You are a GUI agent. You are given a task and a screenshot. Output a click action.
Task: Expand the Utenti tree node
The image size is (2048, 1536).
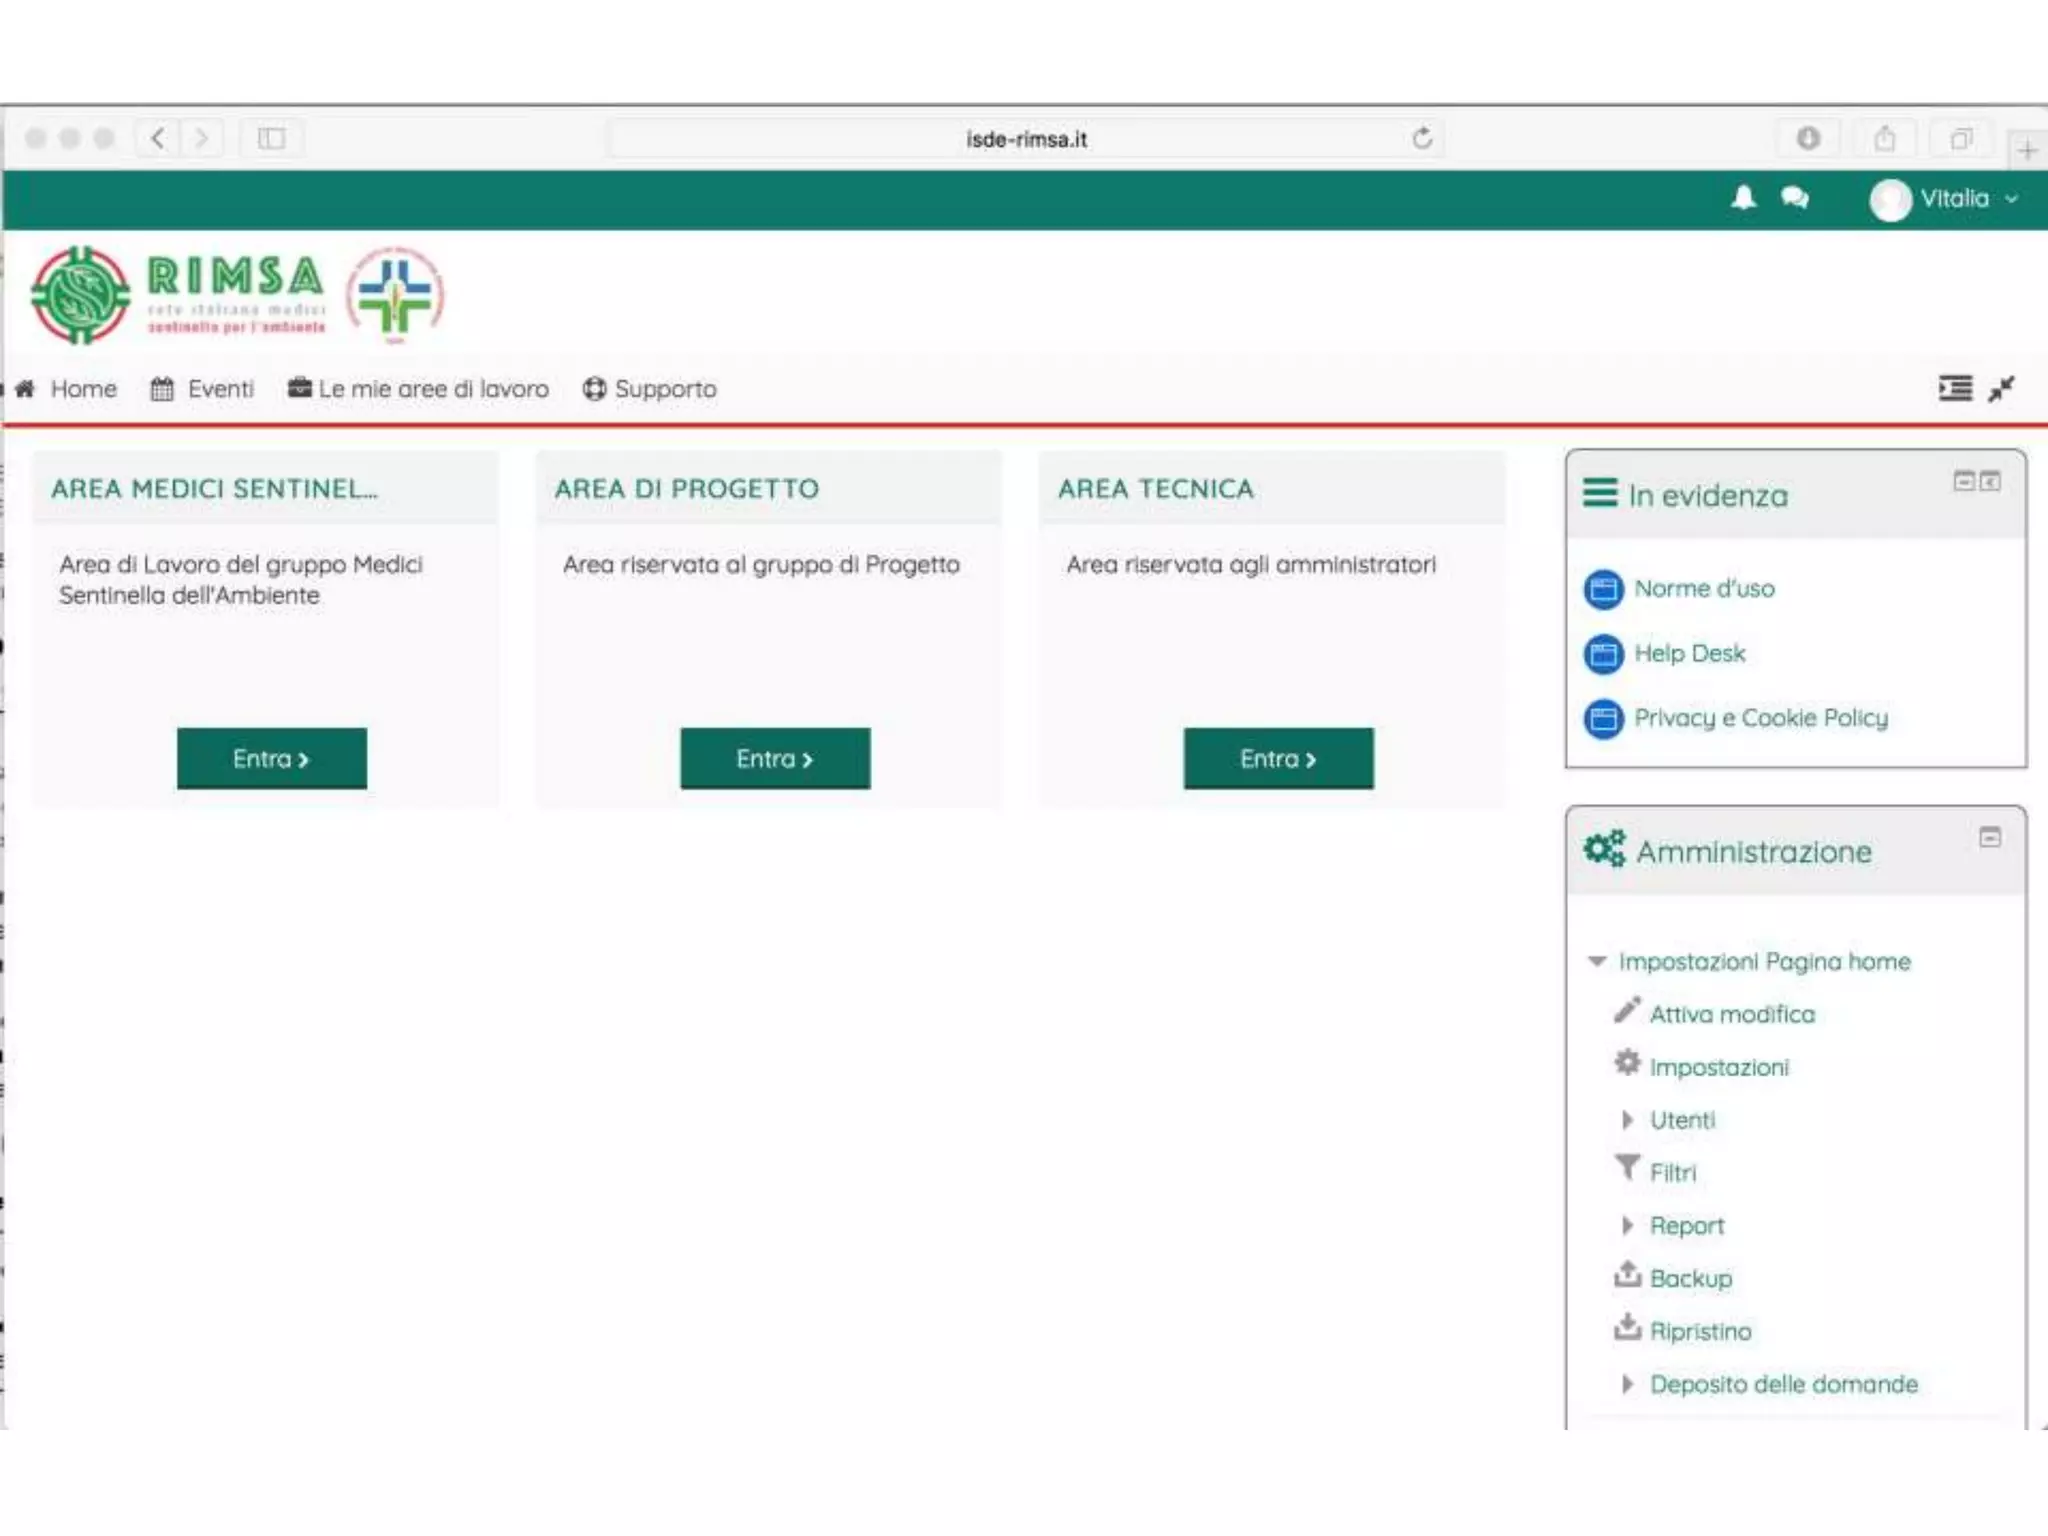pos(1627,1120)
